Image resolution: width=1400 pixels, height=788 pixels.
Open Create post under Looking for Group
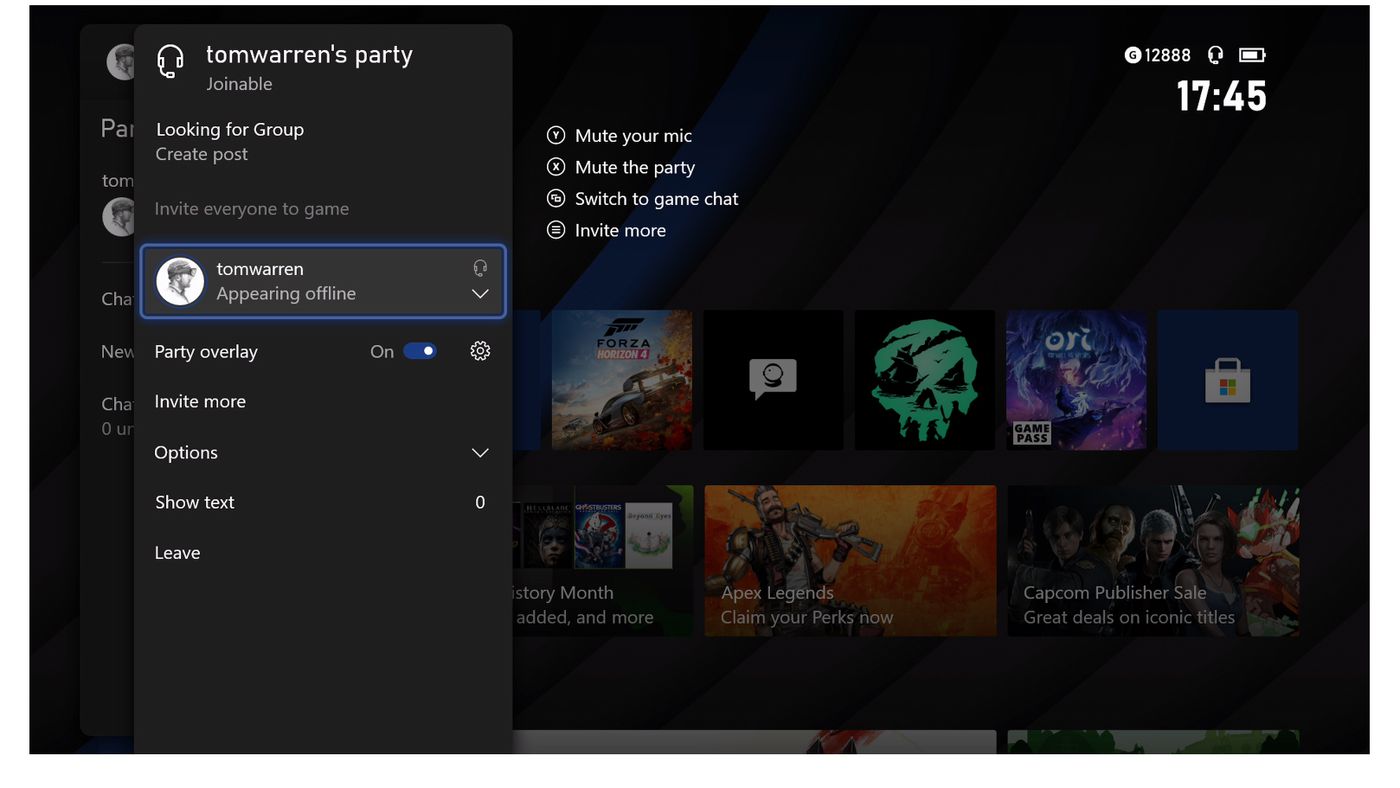[202, 154]
